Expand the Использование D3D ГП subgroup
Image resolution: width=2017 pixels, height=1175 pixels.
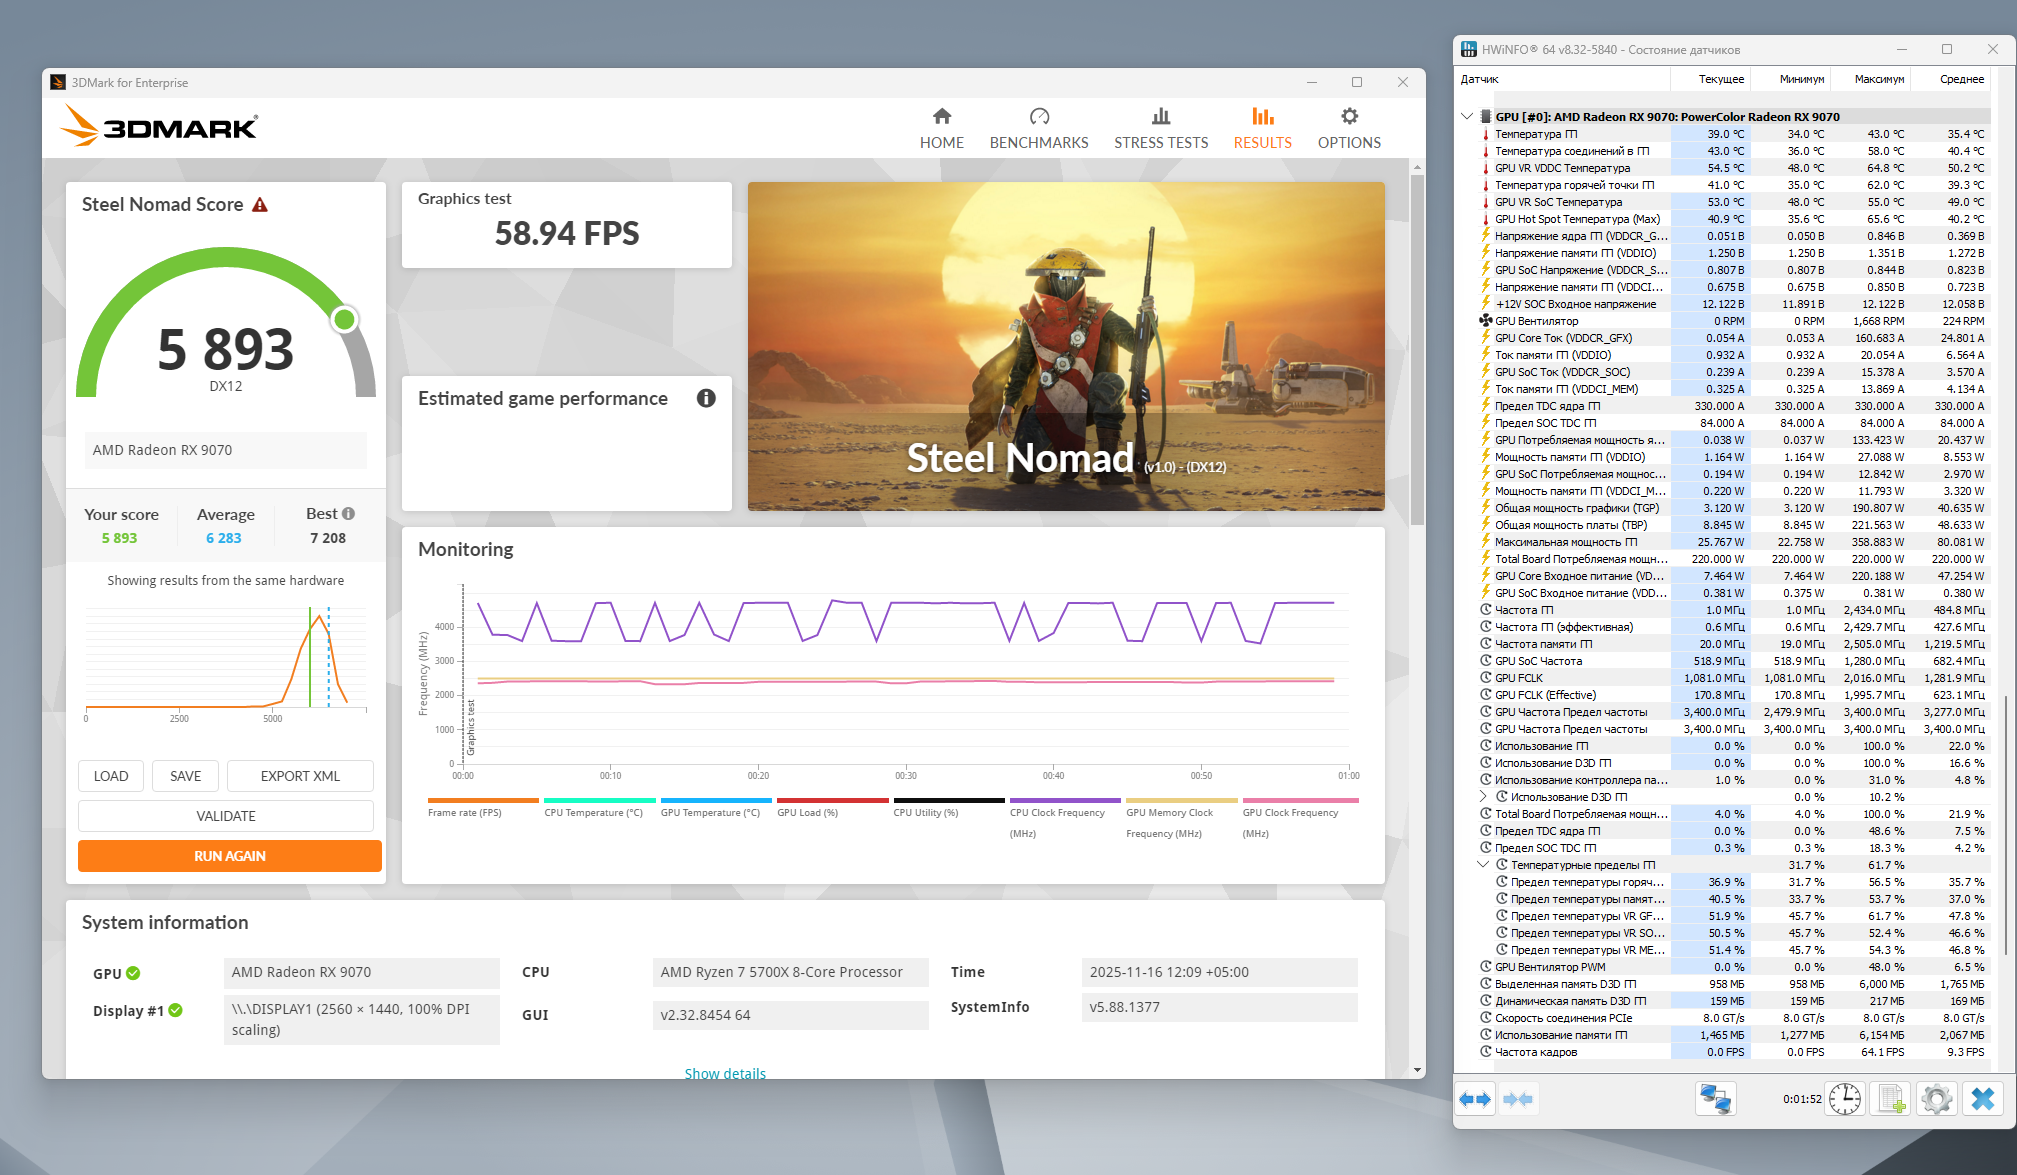[1483, 797]
